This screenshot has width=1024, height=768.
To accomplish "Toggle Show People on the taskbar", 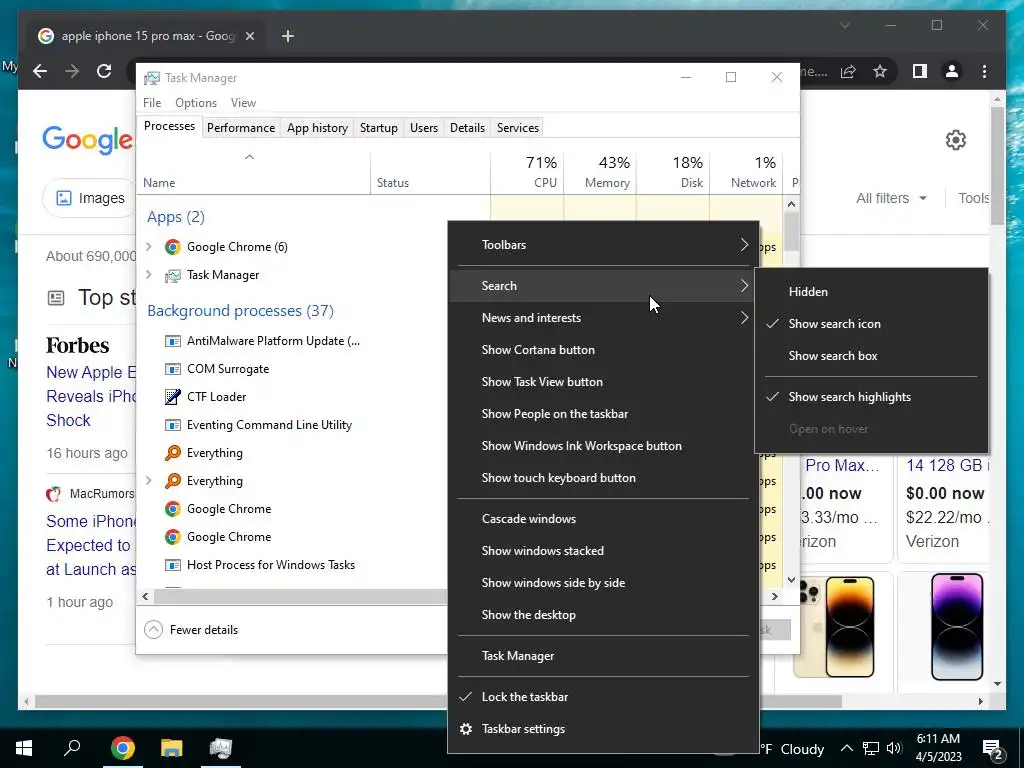I will tap(603, 414).
